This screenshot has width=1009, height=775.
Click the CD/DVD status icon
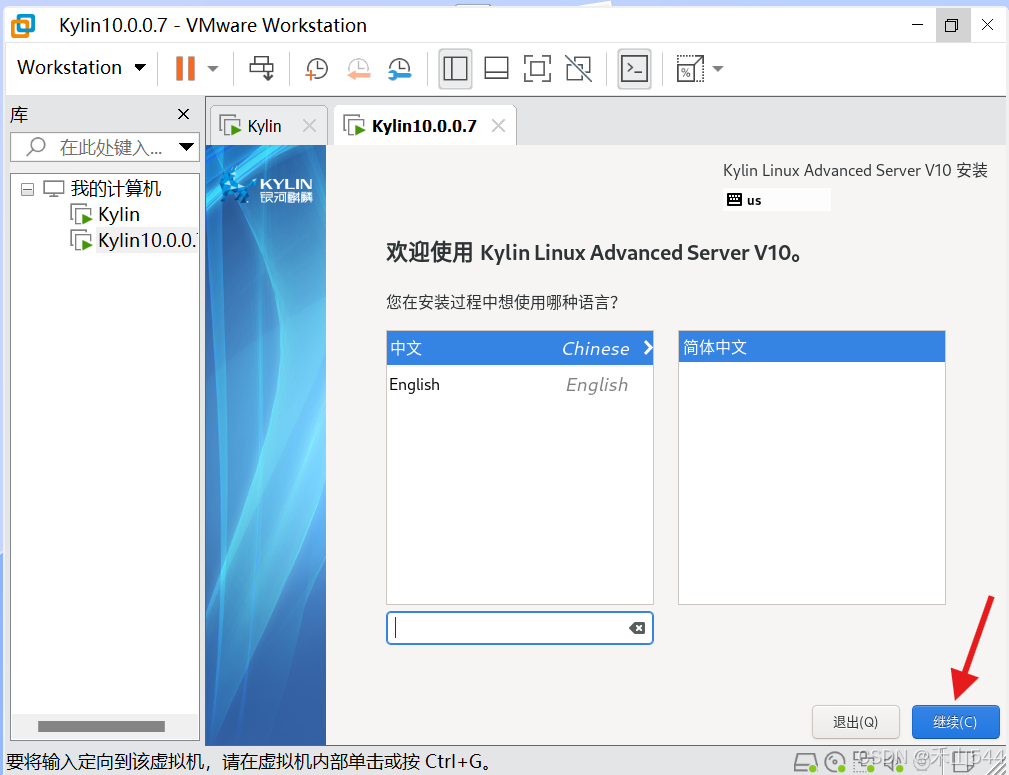click(x=835, y=763)
